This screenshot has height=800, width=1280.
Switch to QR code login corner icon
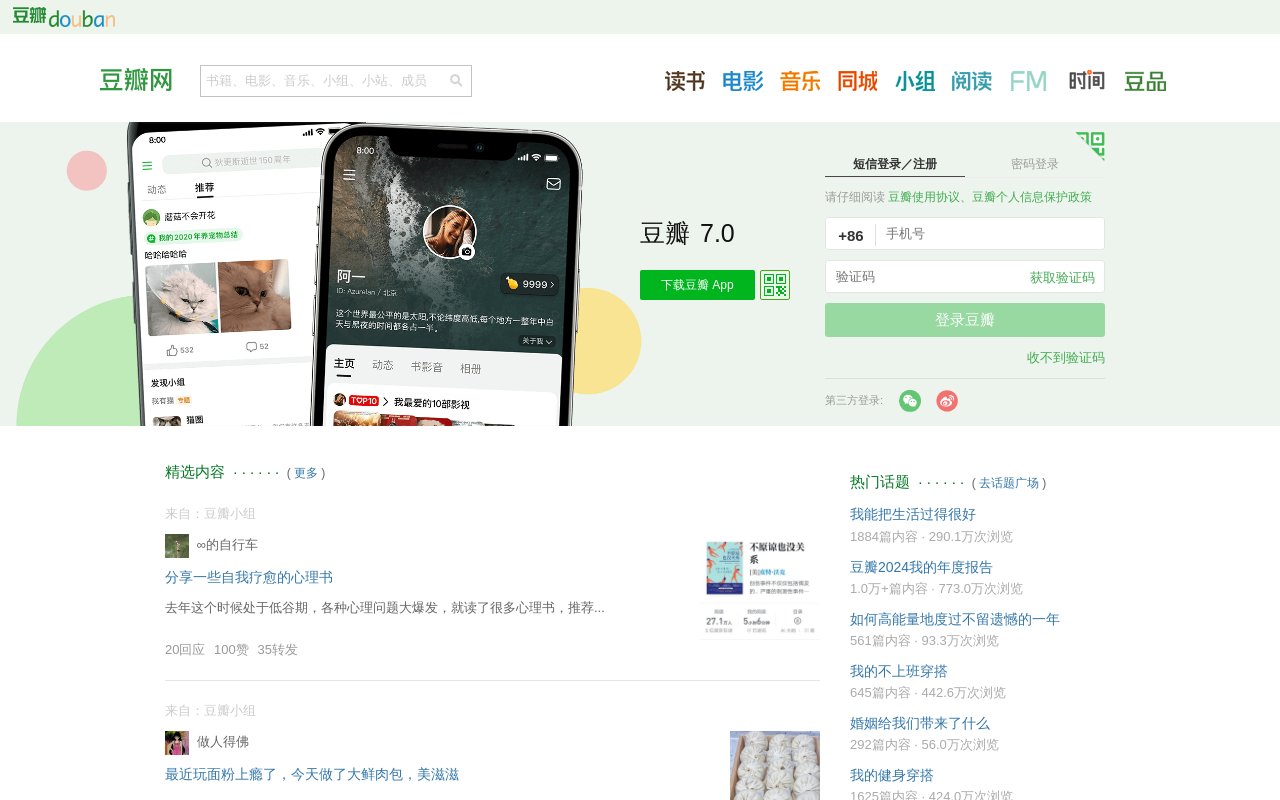1090,146
